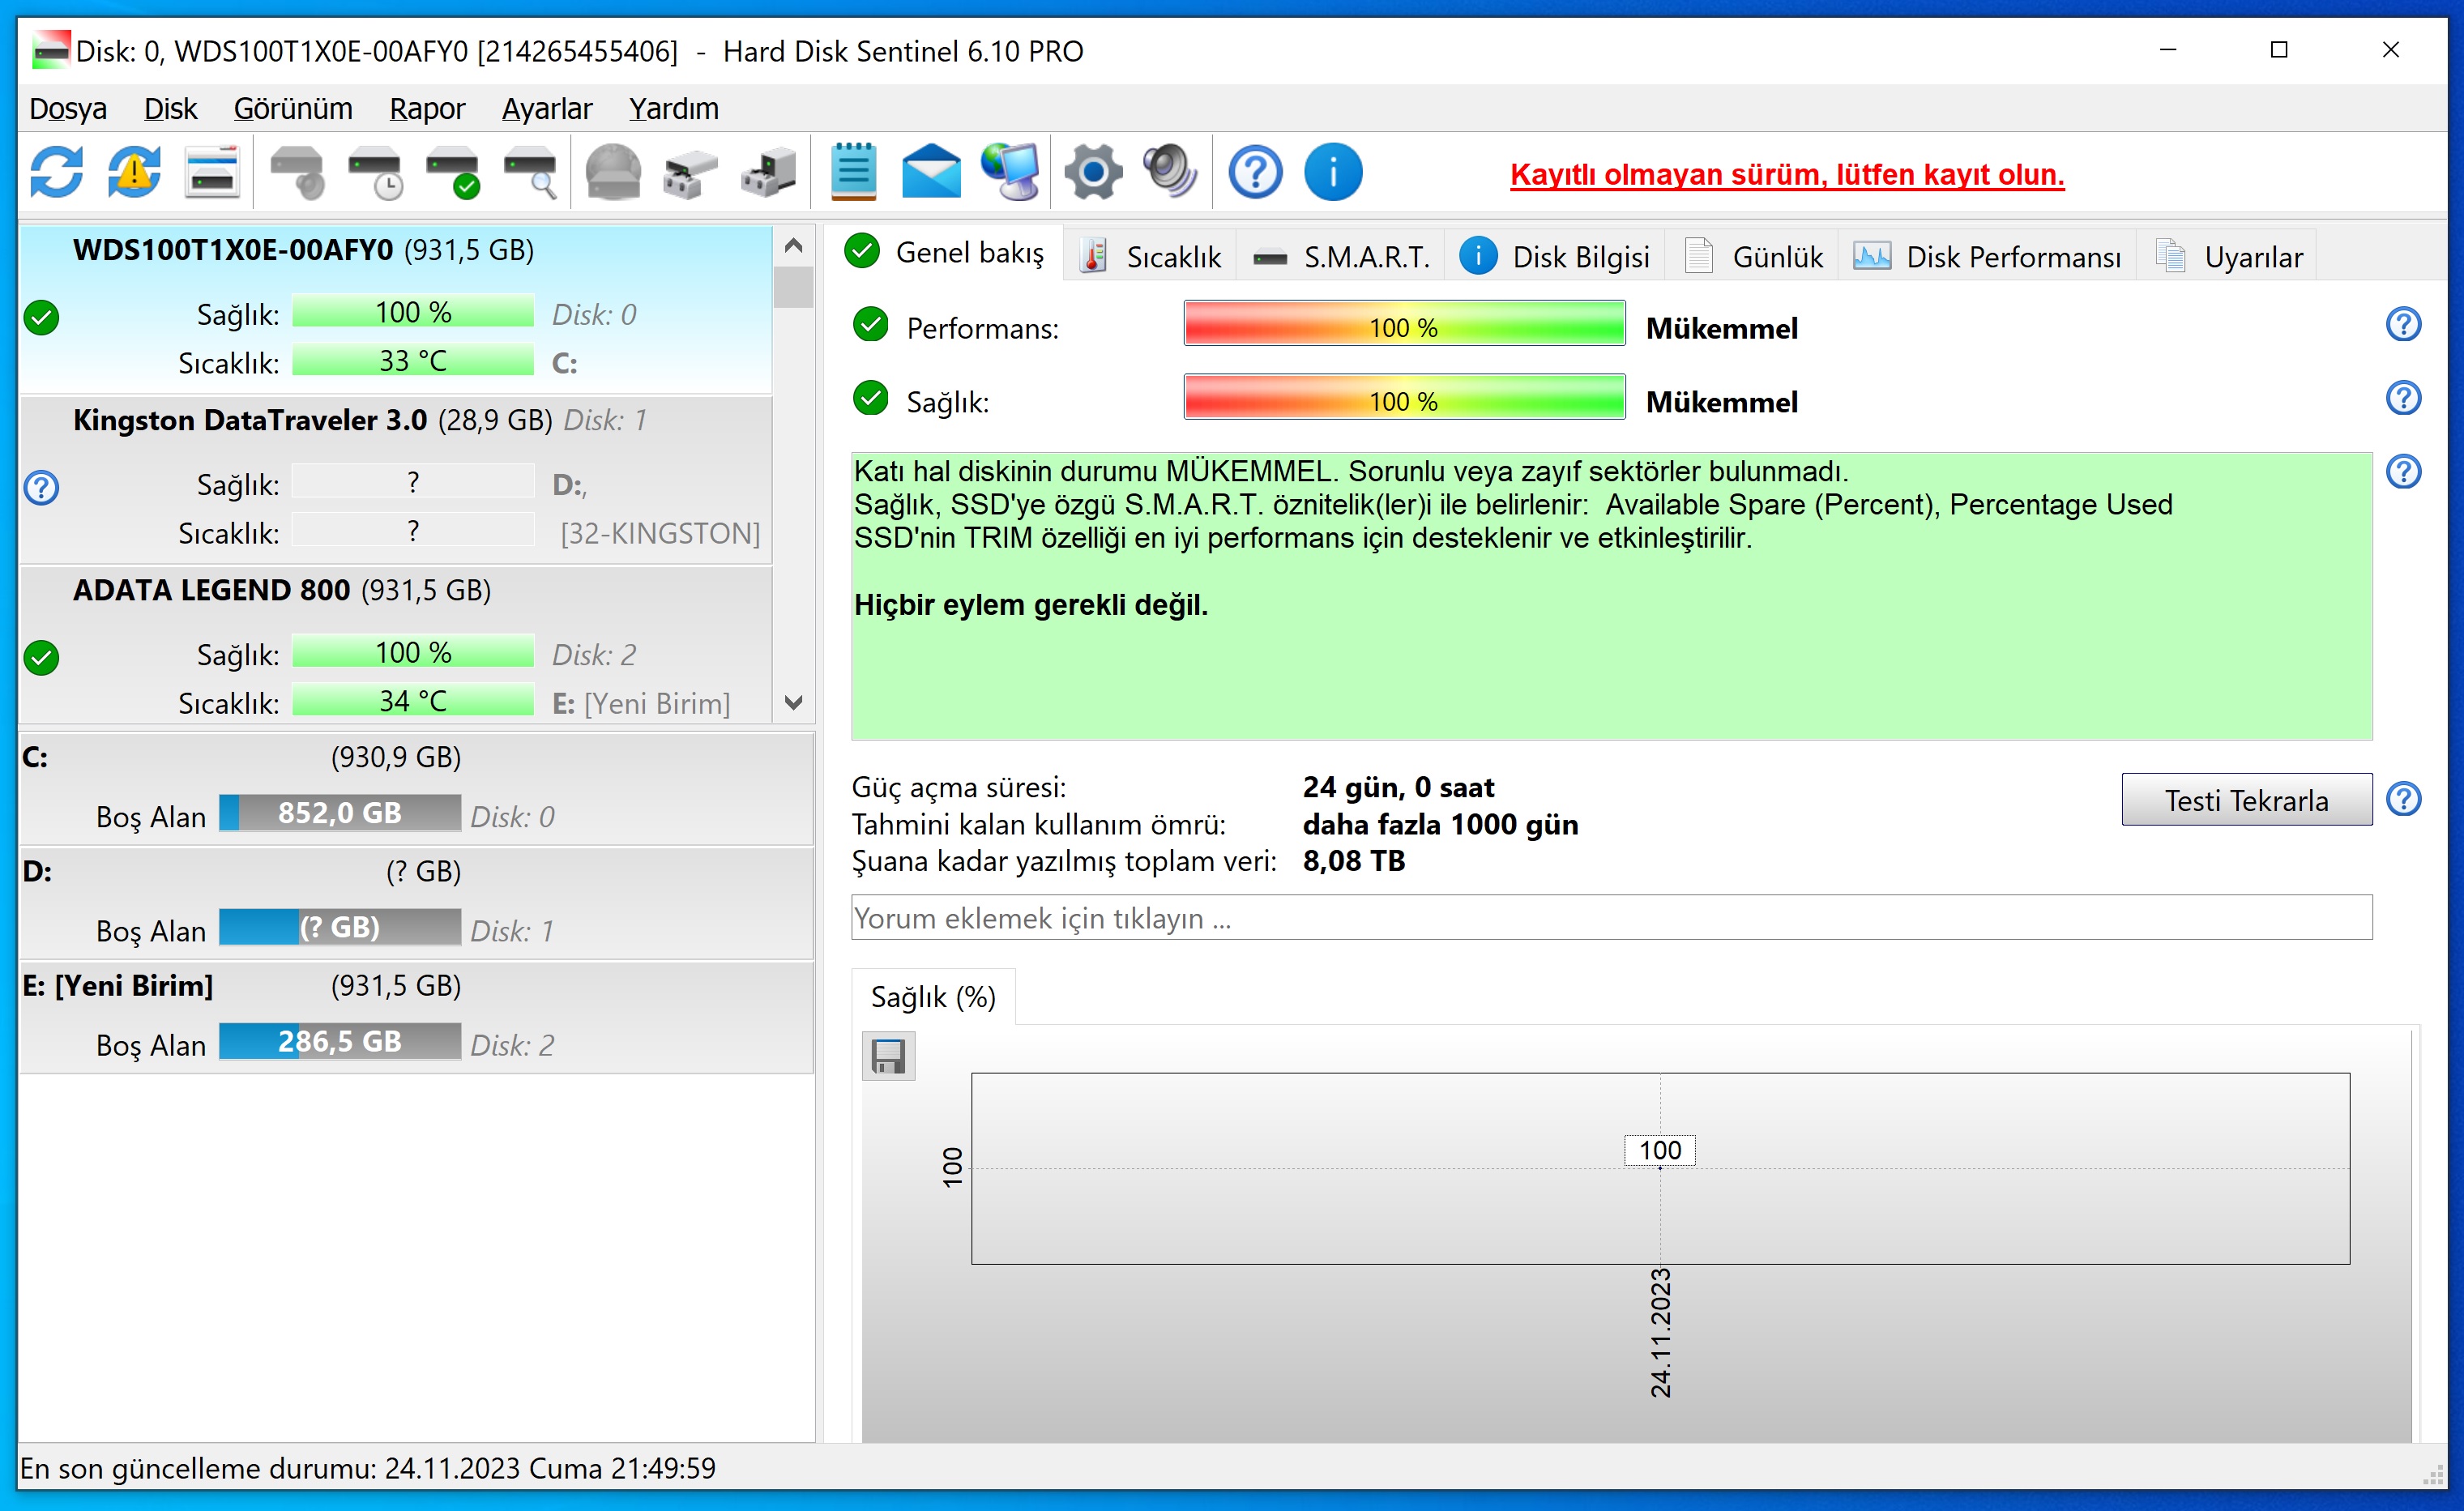Click the blue info circle toolbar icon
The height and width of the screenshot is (1511, 2464).
point(1332,173)
